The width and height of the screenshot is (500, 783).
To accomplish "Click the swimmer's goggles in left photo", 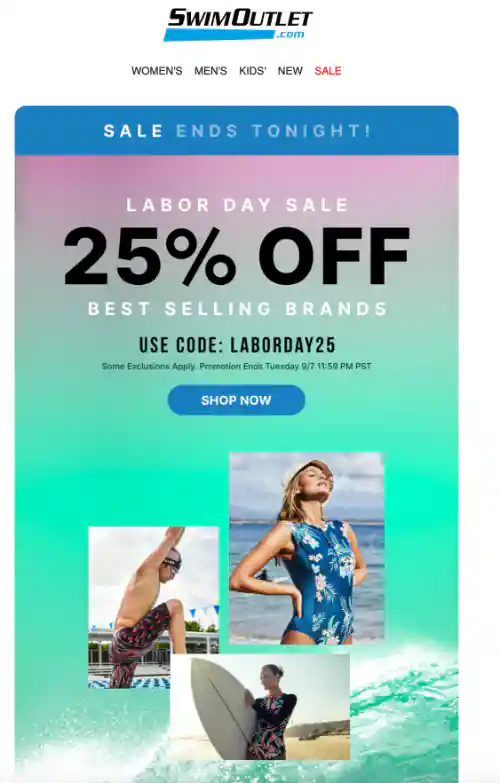I will 172,563.
